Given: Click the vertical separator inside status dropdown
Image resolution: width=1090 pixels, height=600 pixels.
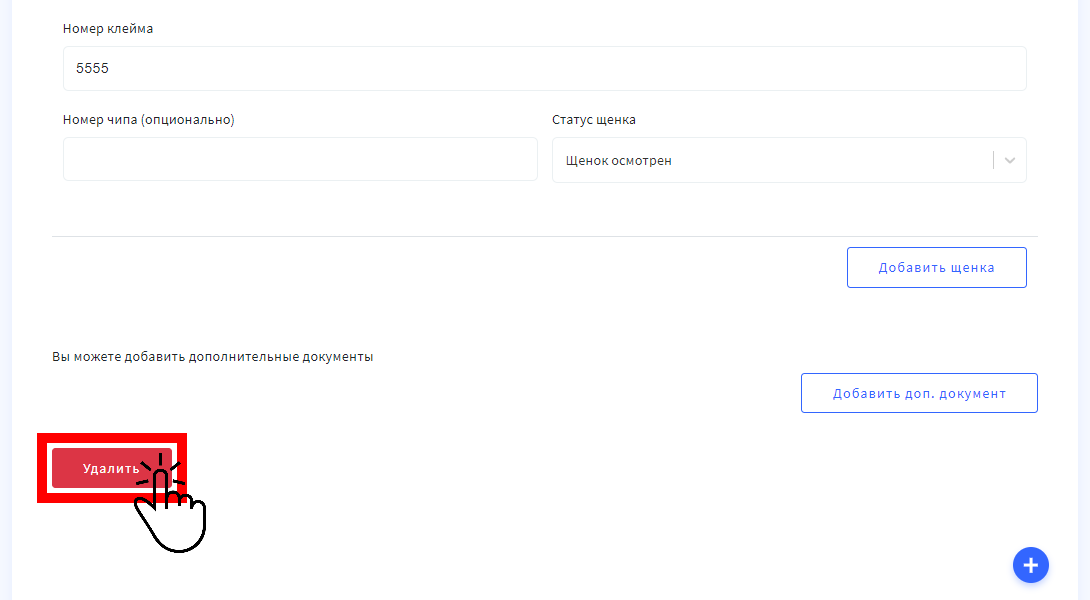Looking at the screenshot, I should [993, 160].
